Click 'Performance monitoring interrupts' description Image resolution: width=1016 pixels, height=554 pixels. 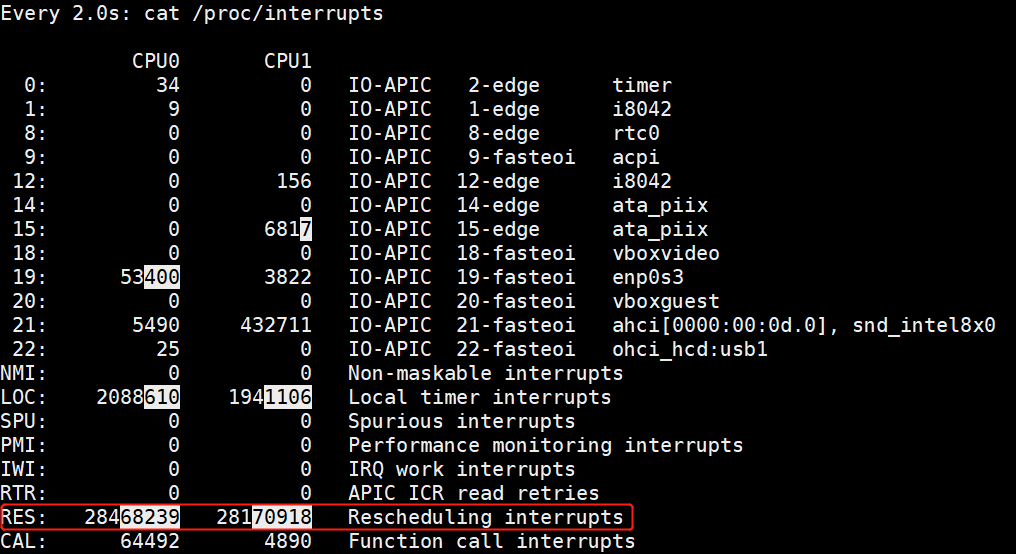point(546,445)
